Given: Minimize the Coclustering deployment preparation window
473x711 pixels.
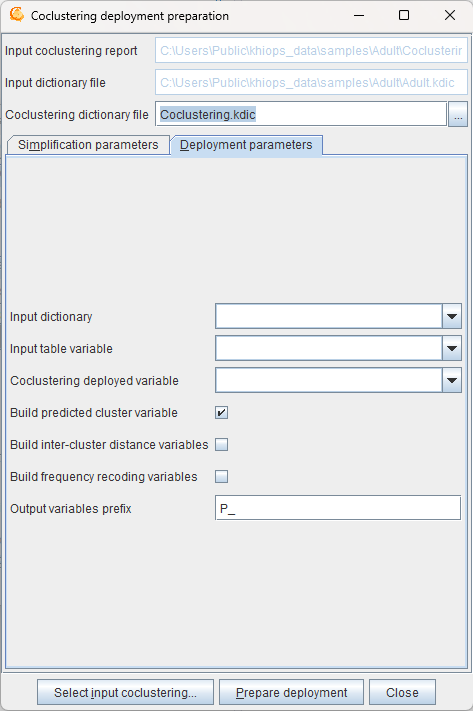Looking at the screenshot, I should 359,15.
